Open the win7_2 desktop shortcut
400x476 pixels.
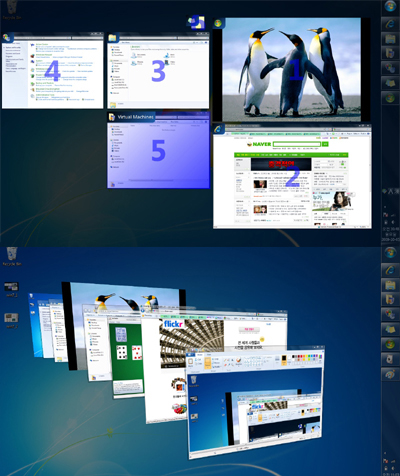point(12,320)
